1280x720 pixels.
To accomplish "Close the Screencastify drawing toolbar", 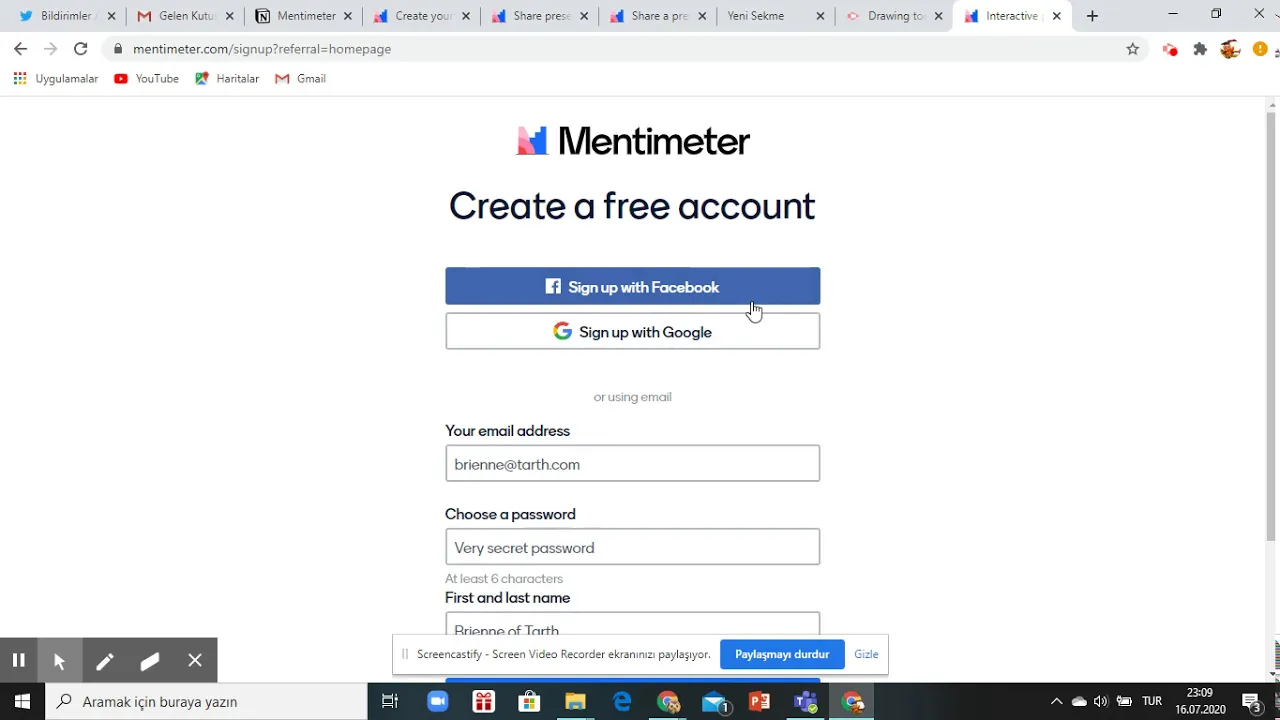I will pyautogui.click(x=195, y=661).
